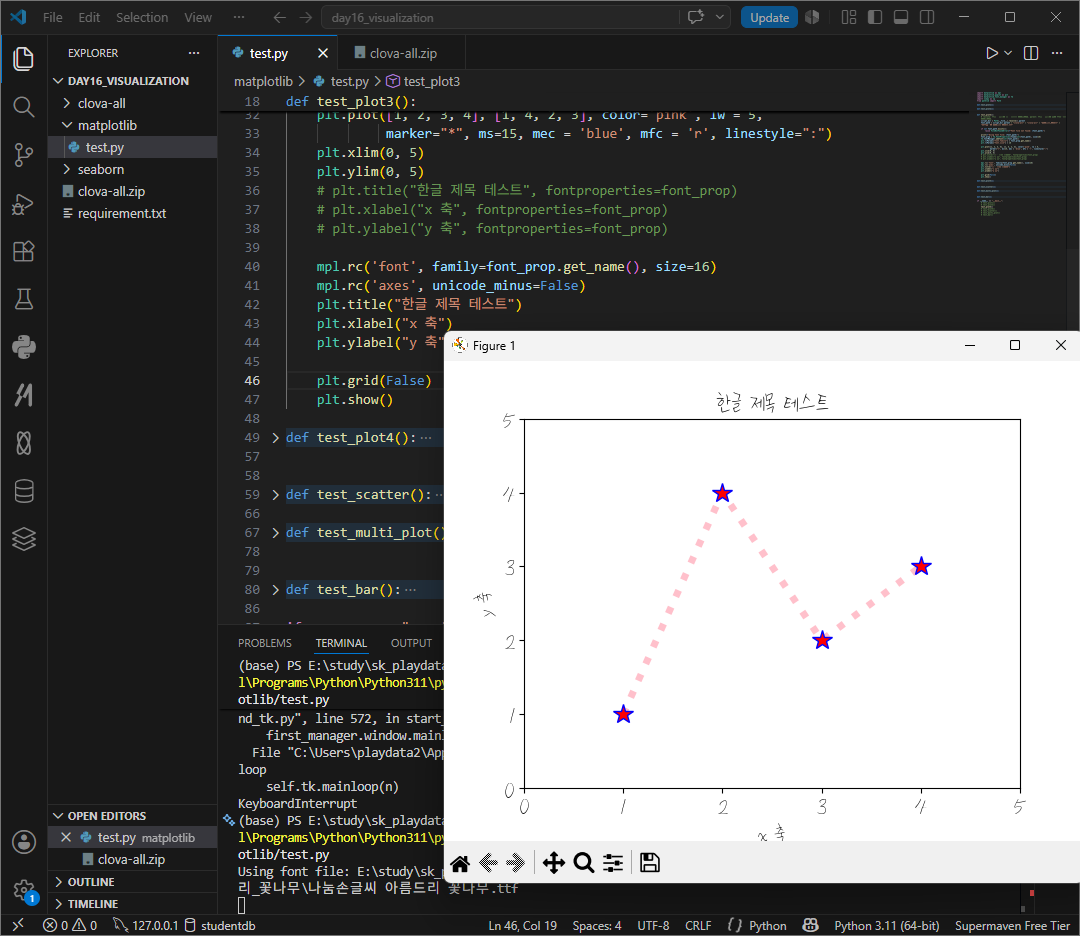
Task: Open editor More Actions ellipsis
Action: (1057, 53)
